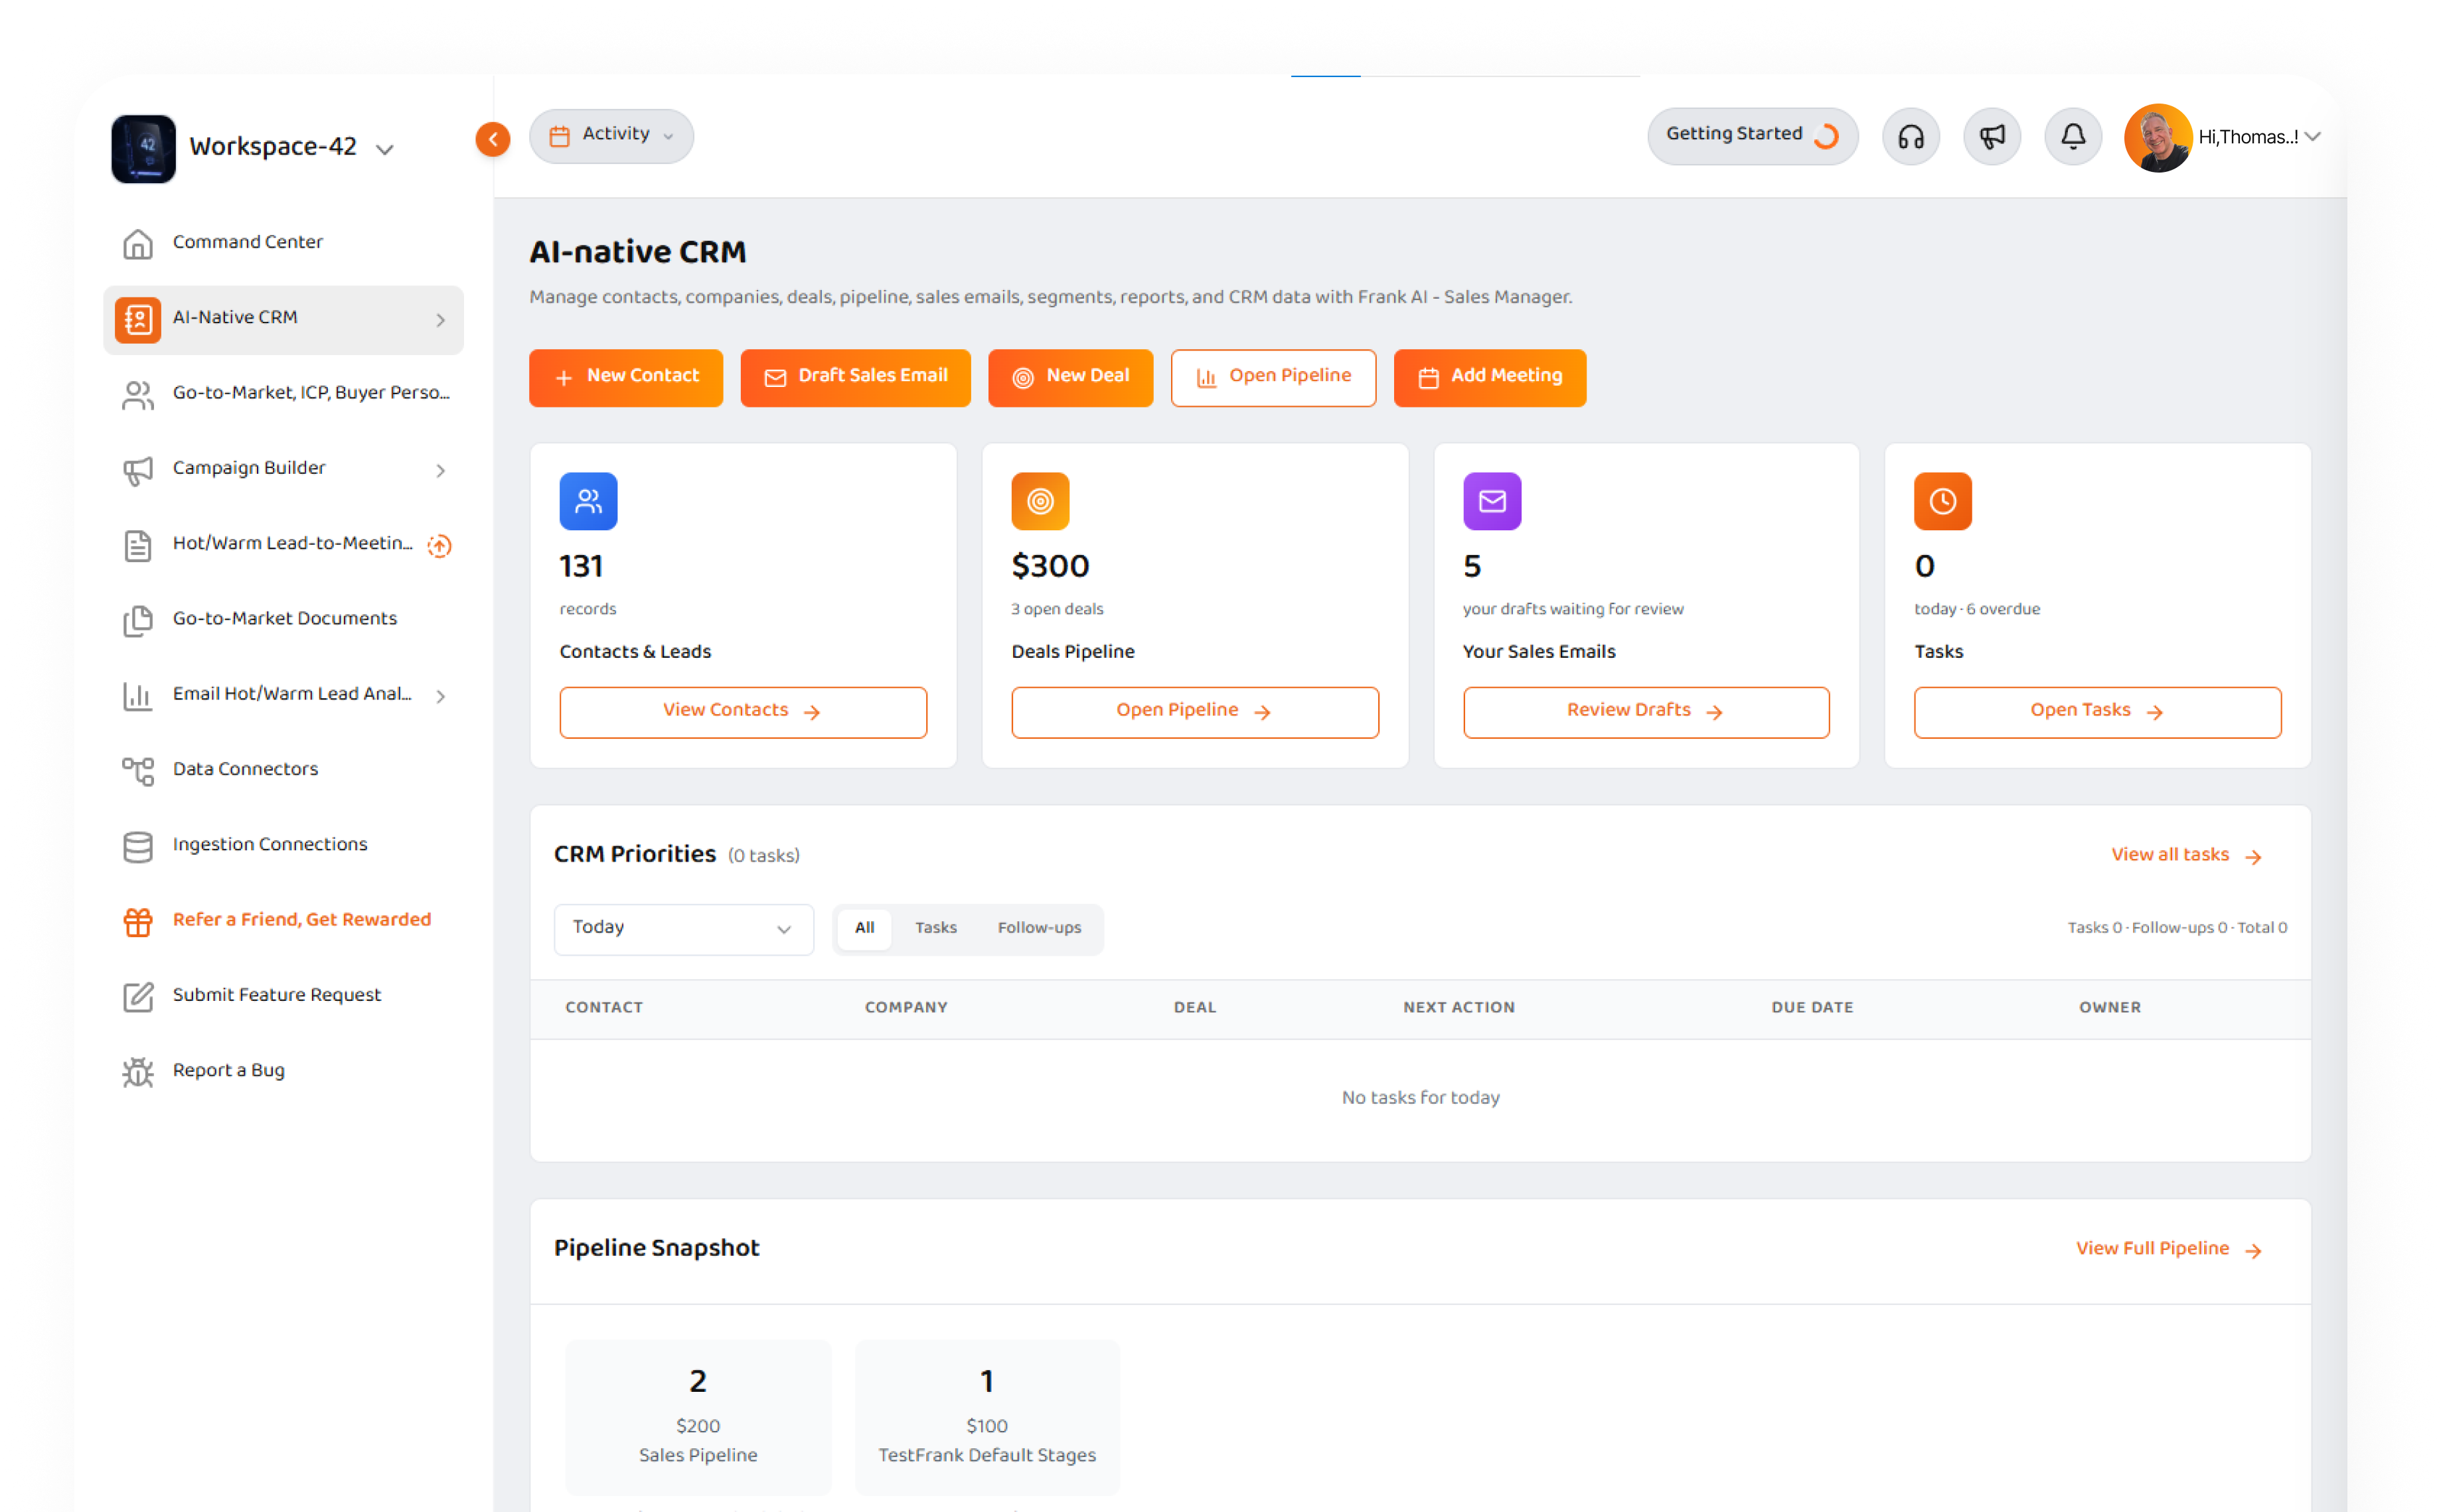
Task: Open Submit Feature Request menu label
Action: (x=276, y=995)
